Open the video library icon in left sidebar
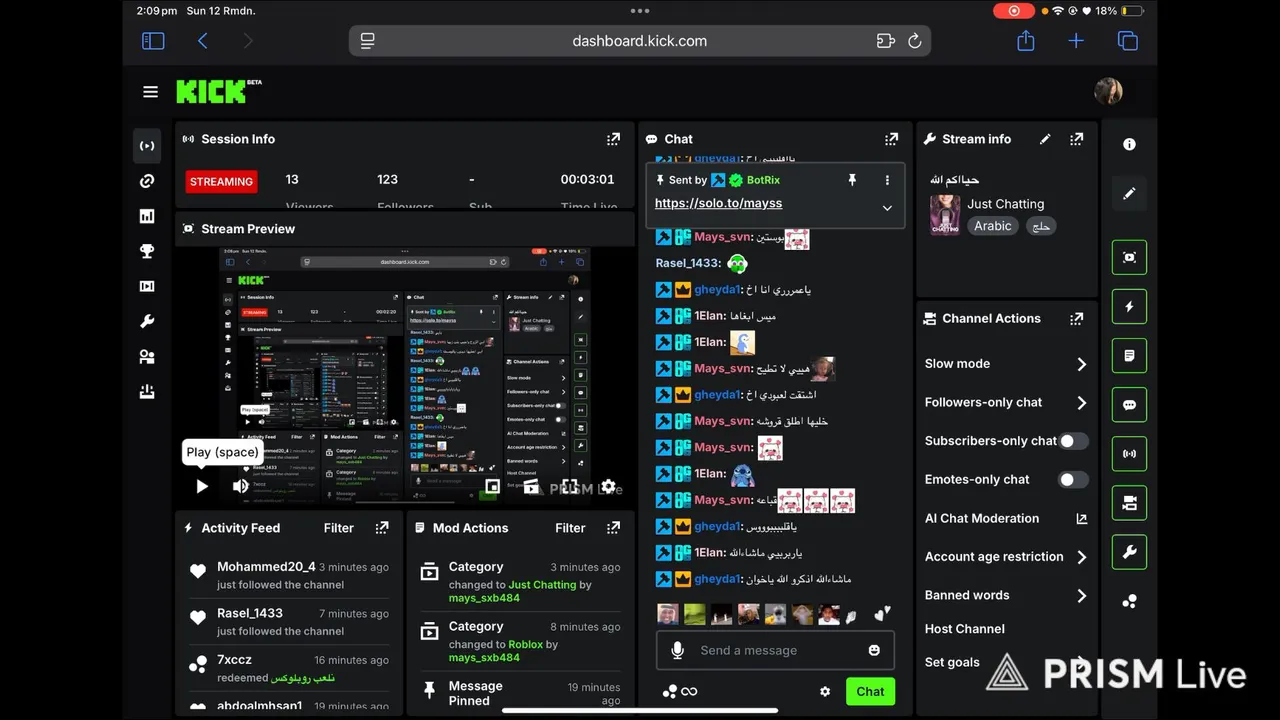 coord(147,286)
